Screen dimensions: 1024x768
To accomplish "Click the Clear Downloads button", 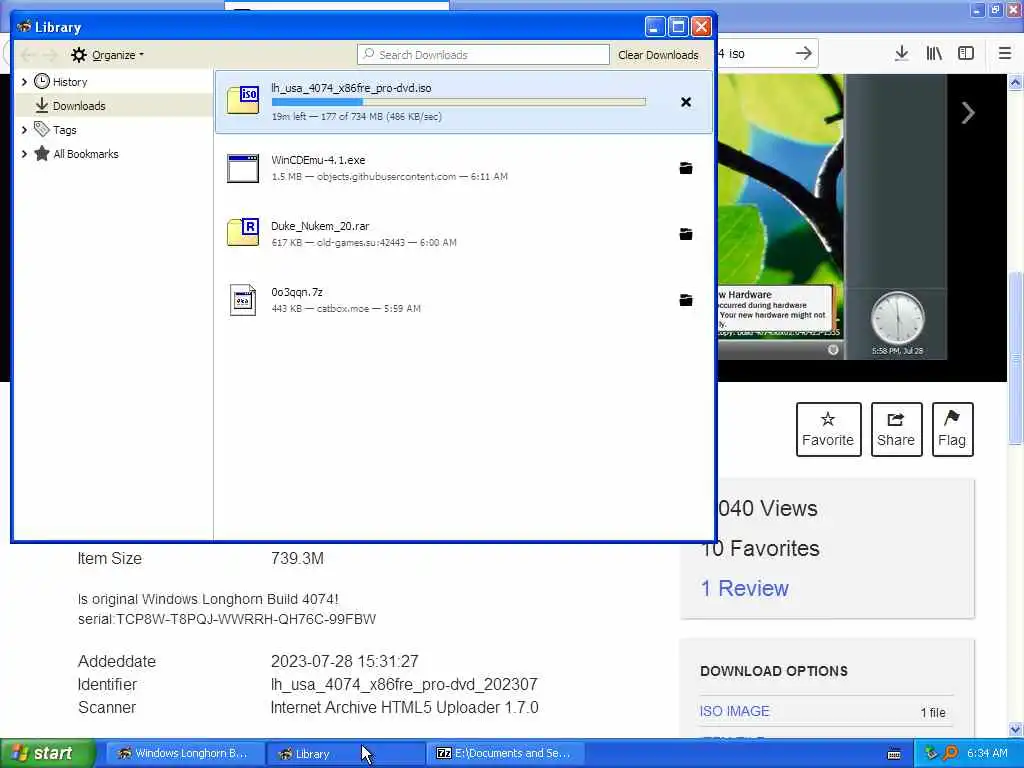I will 658,55.
